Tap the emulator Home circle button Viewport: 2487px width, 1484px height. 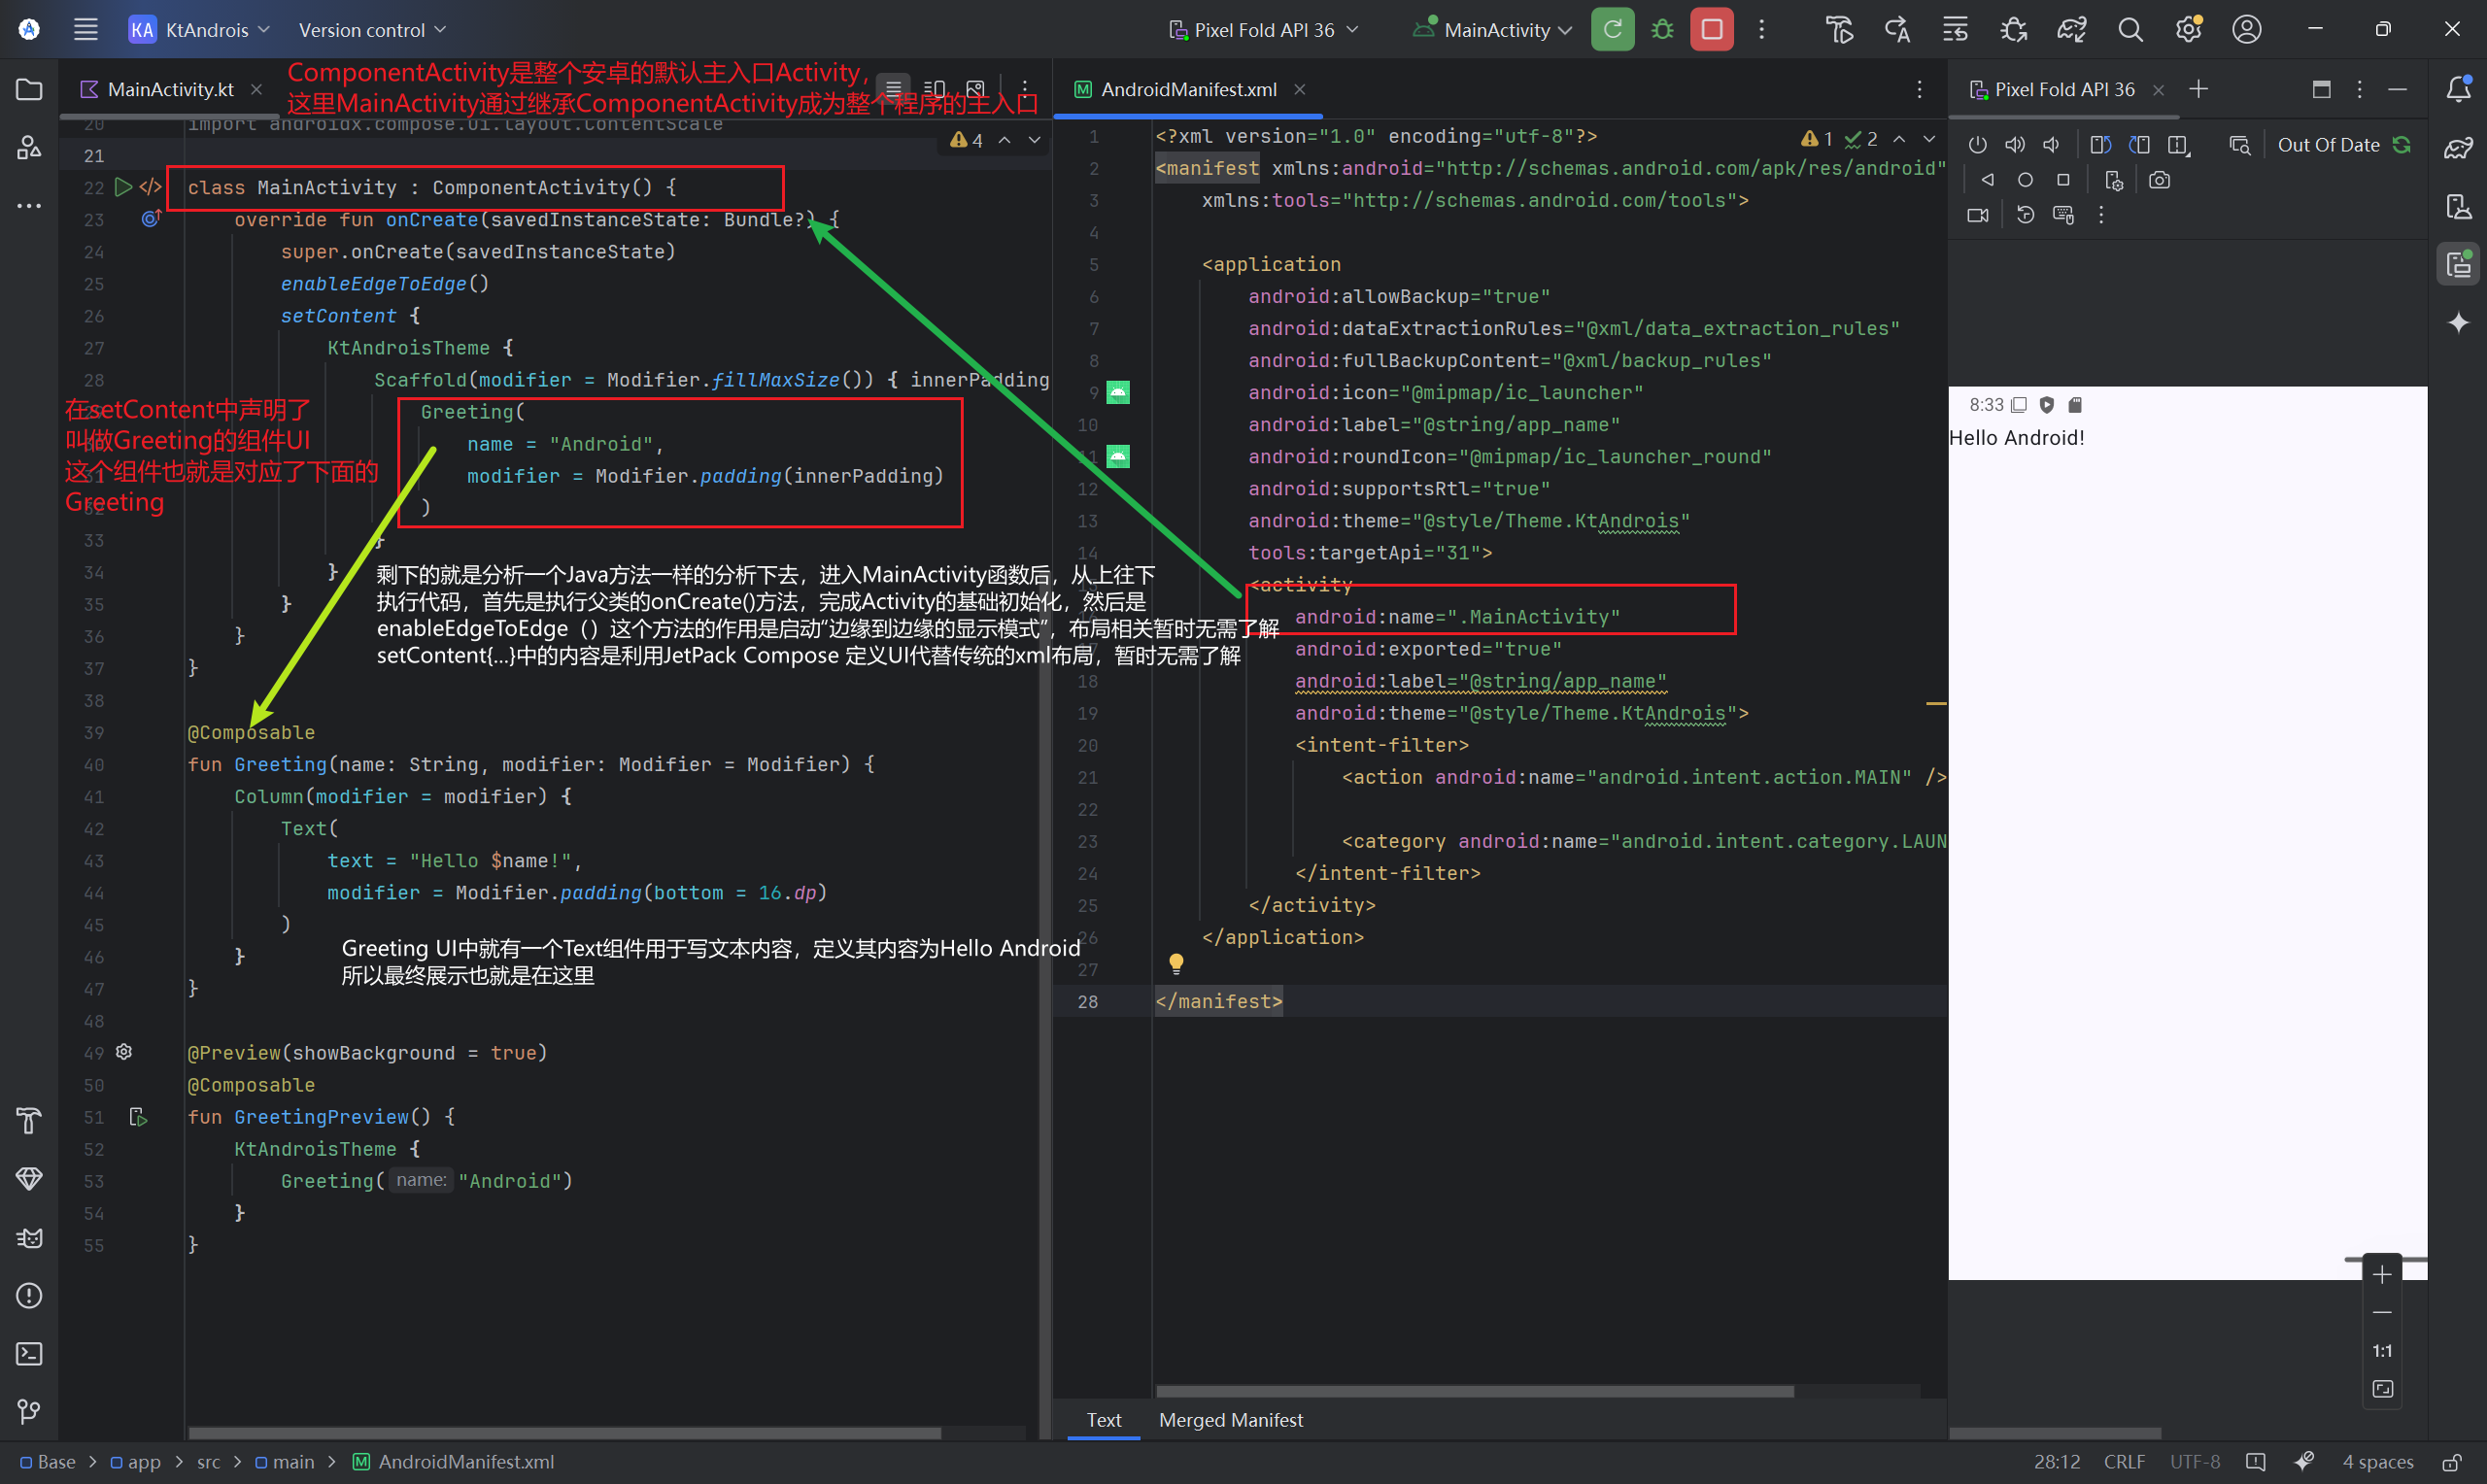2025,180
